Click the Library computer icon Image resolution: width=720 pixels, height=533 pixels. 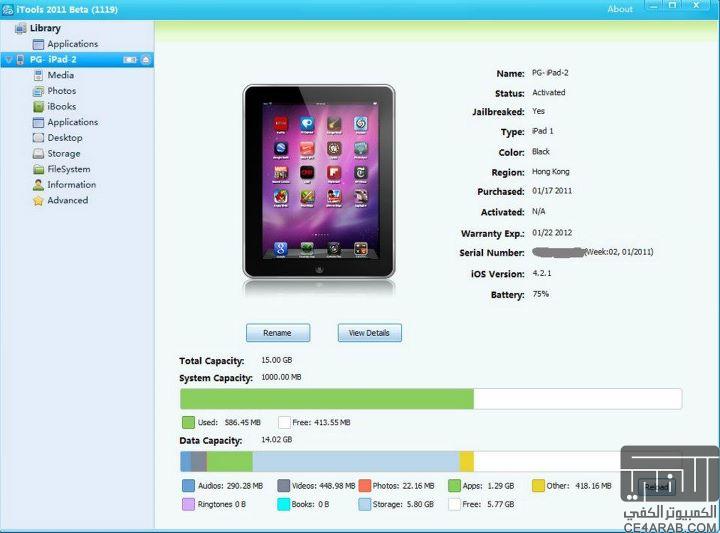(20, 28)
